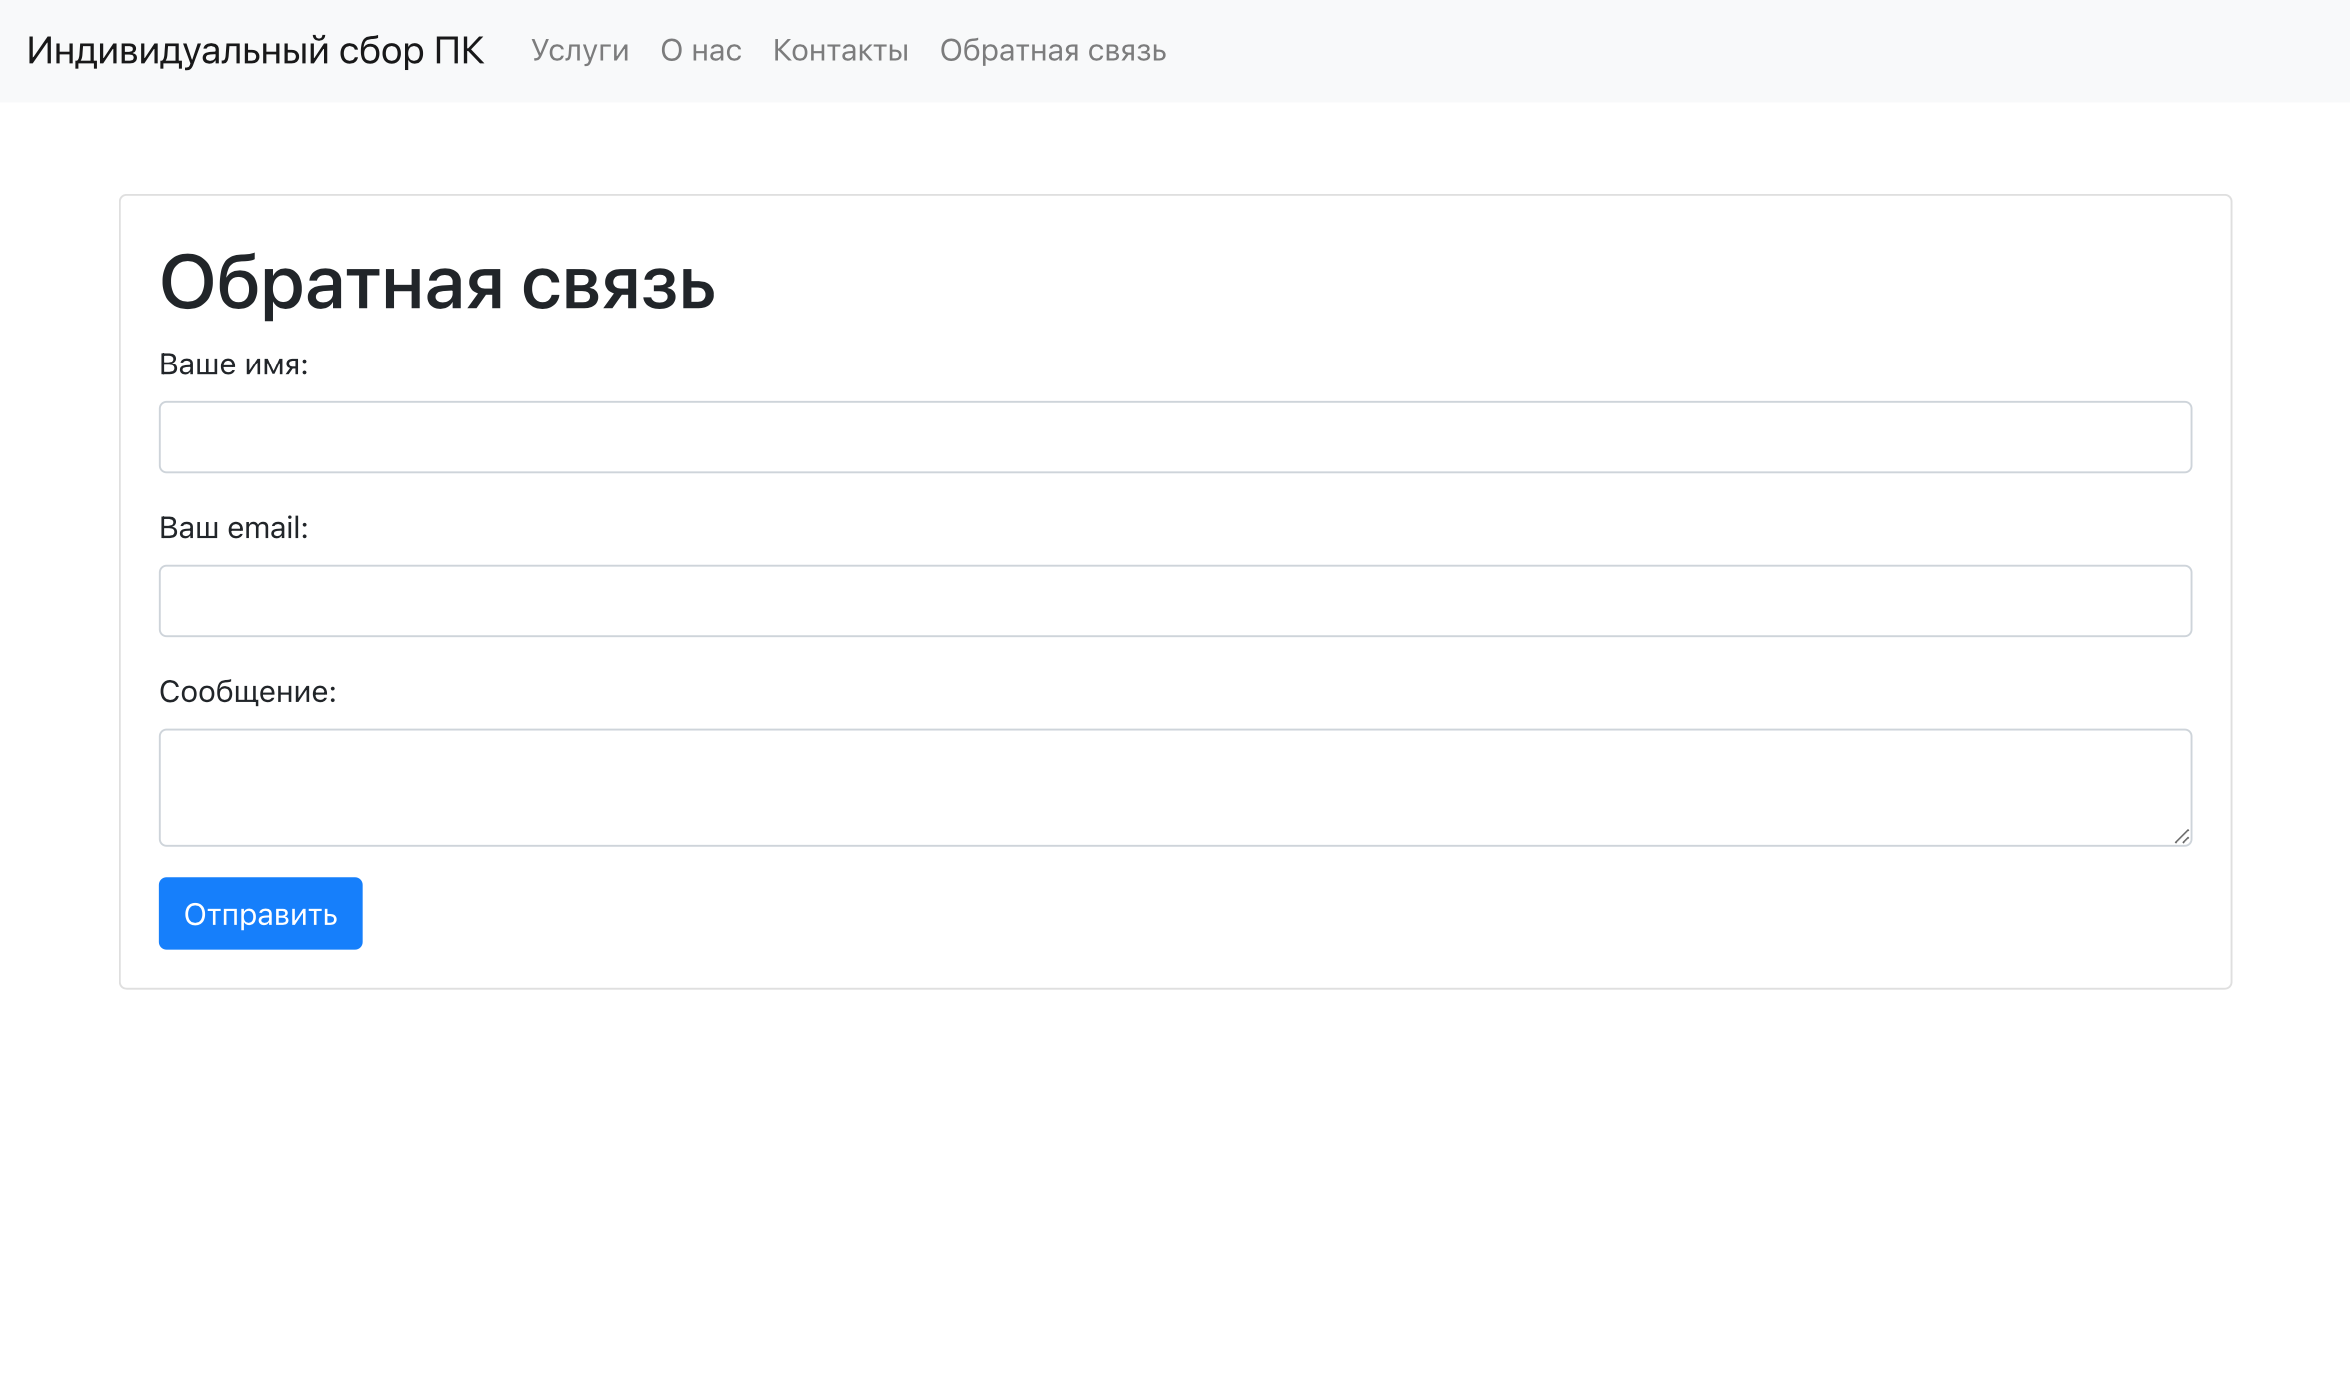Click the message box under Сообщение
Screen dimensions: 2350x1382
[x=1174, y=787]
